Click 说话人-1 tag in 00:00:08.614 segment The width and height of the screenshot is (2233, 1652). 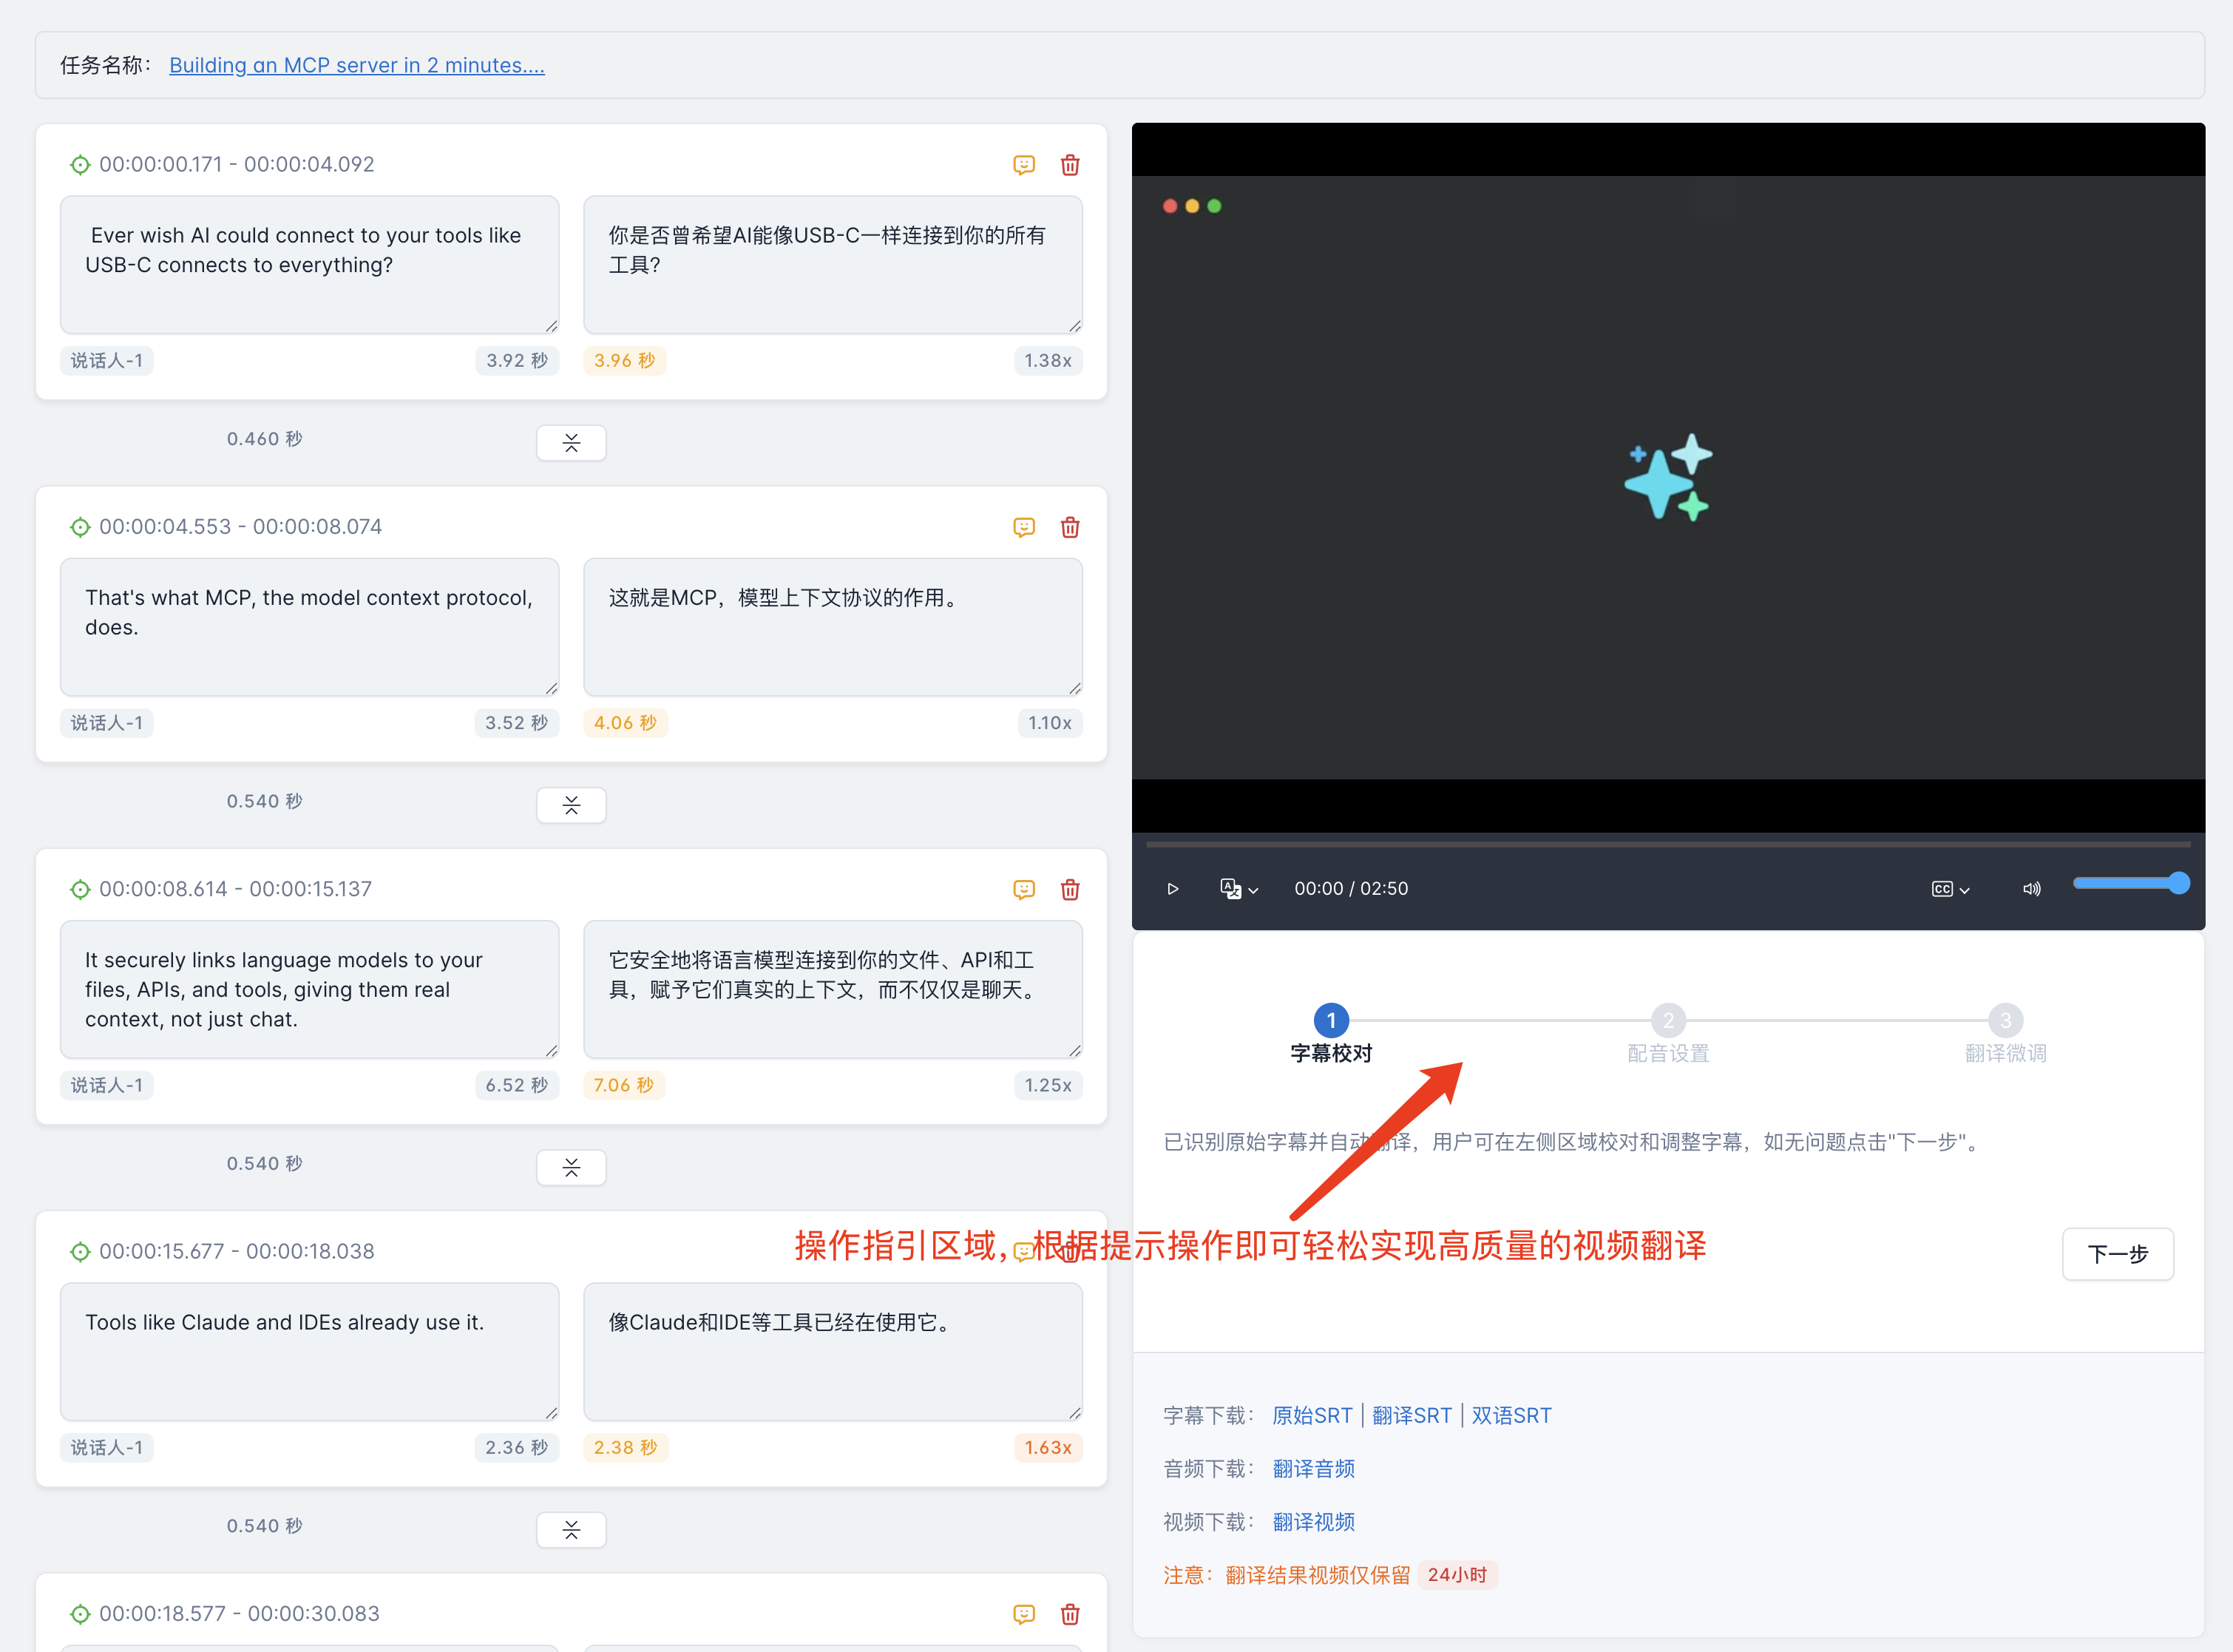[107, 1085]
